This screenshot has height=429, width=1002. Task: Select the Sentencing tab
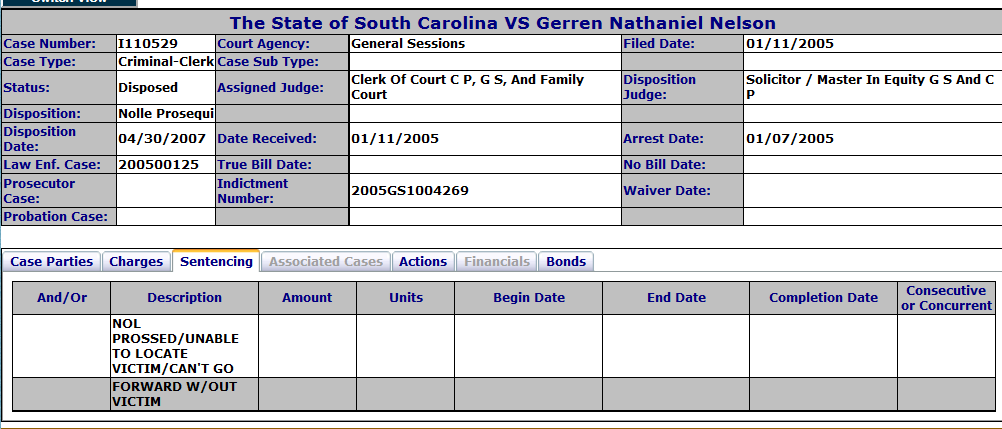coord(216,261)
